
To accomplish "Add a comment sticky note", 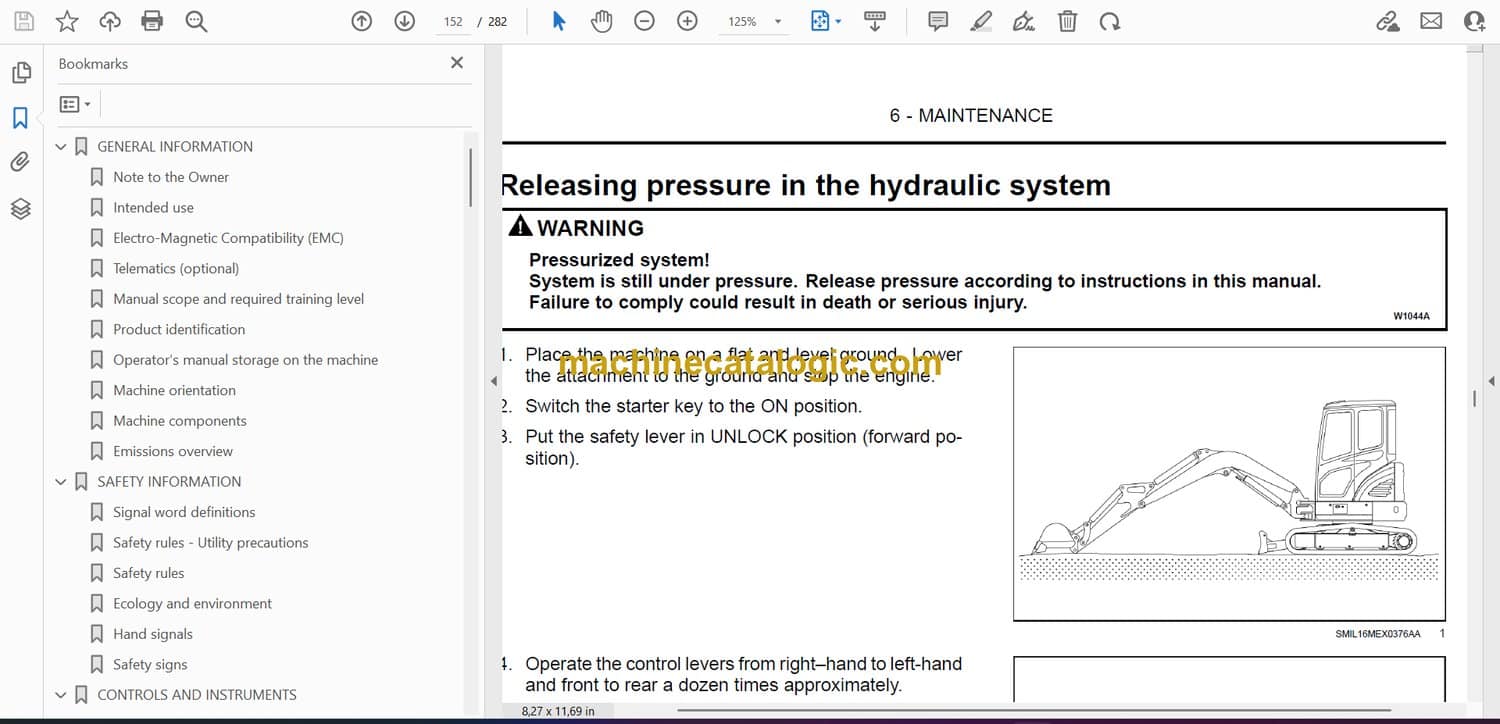I will coord(937,21).
